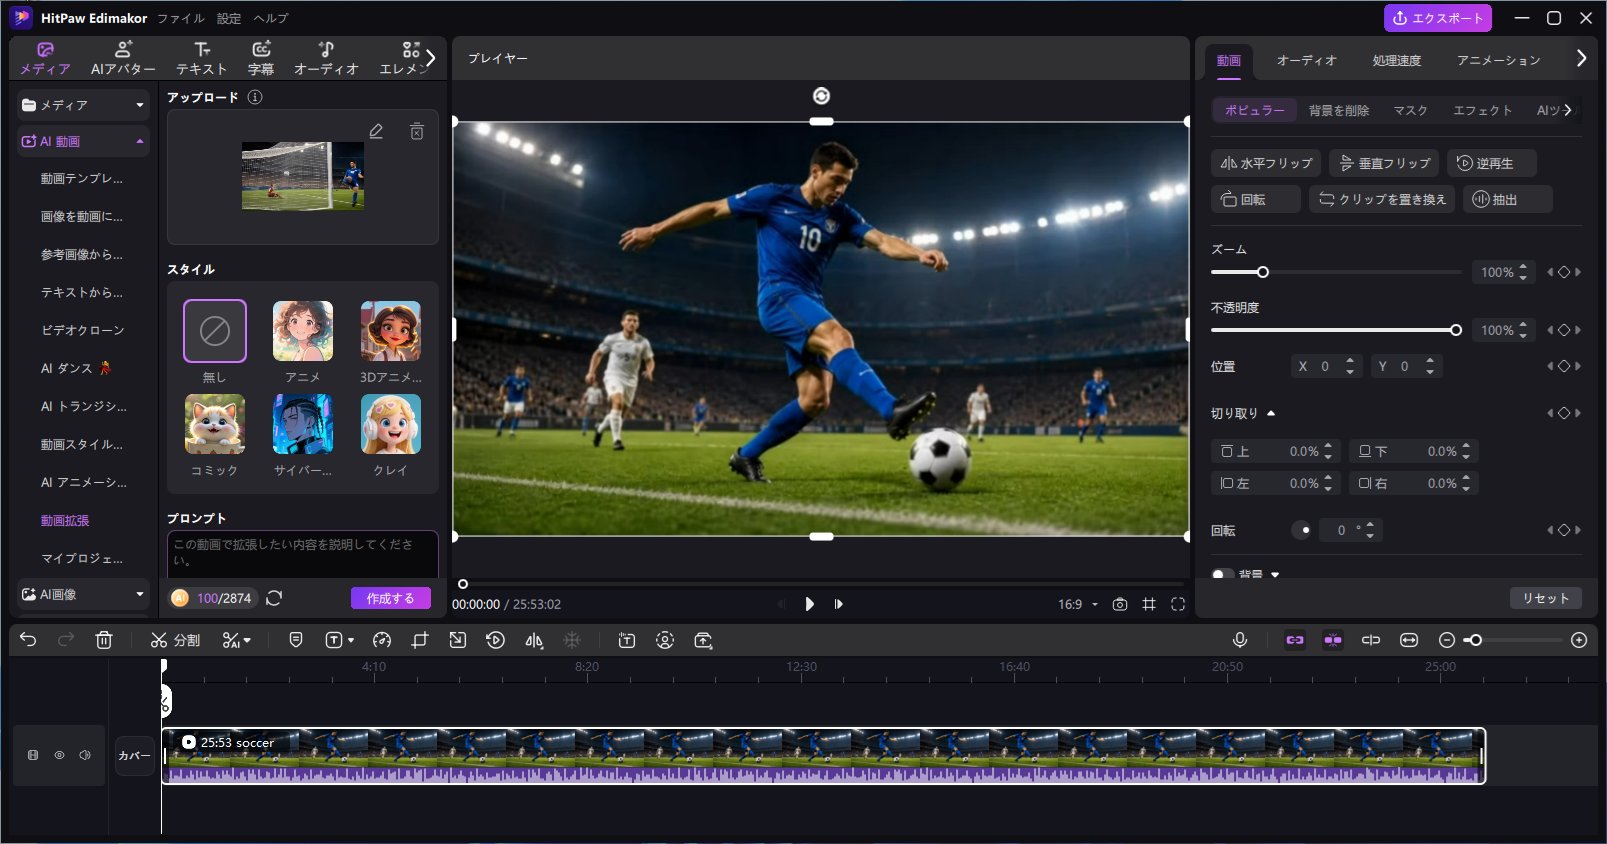Viewport: 1607px width, 844px height.
Task: Remove the uploaded soccer media with trash icon
Action: click(417, 131)
